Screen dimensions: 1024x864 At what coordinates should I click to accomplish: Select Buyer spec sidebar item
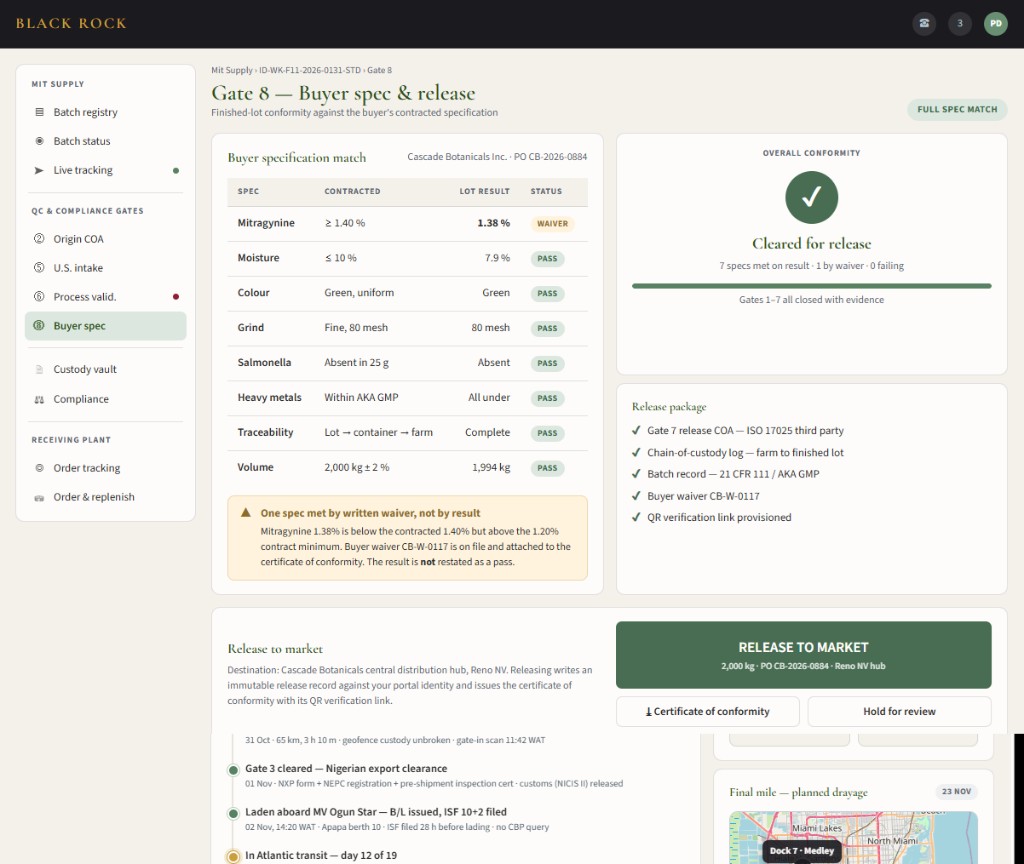pyautogui.click(x=106, y=326)
